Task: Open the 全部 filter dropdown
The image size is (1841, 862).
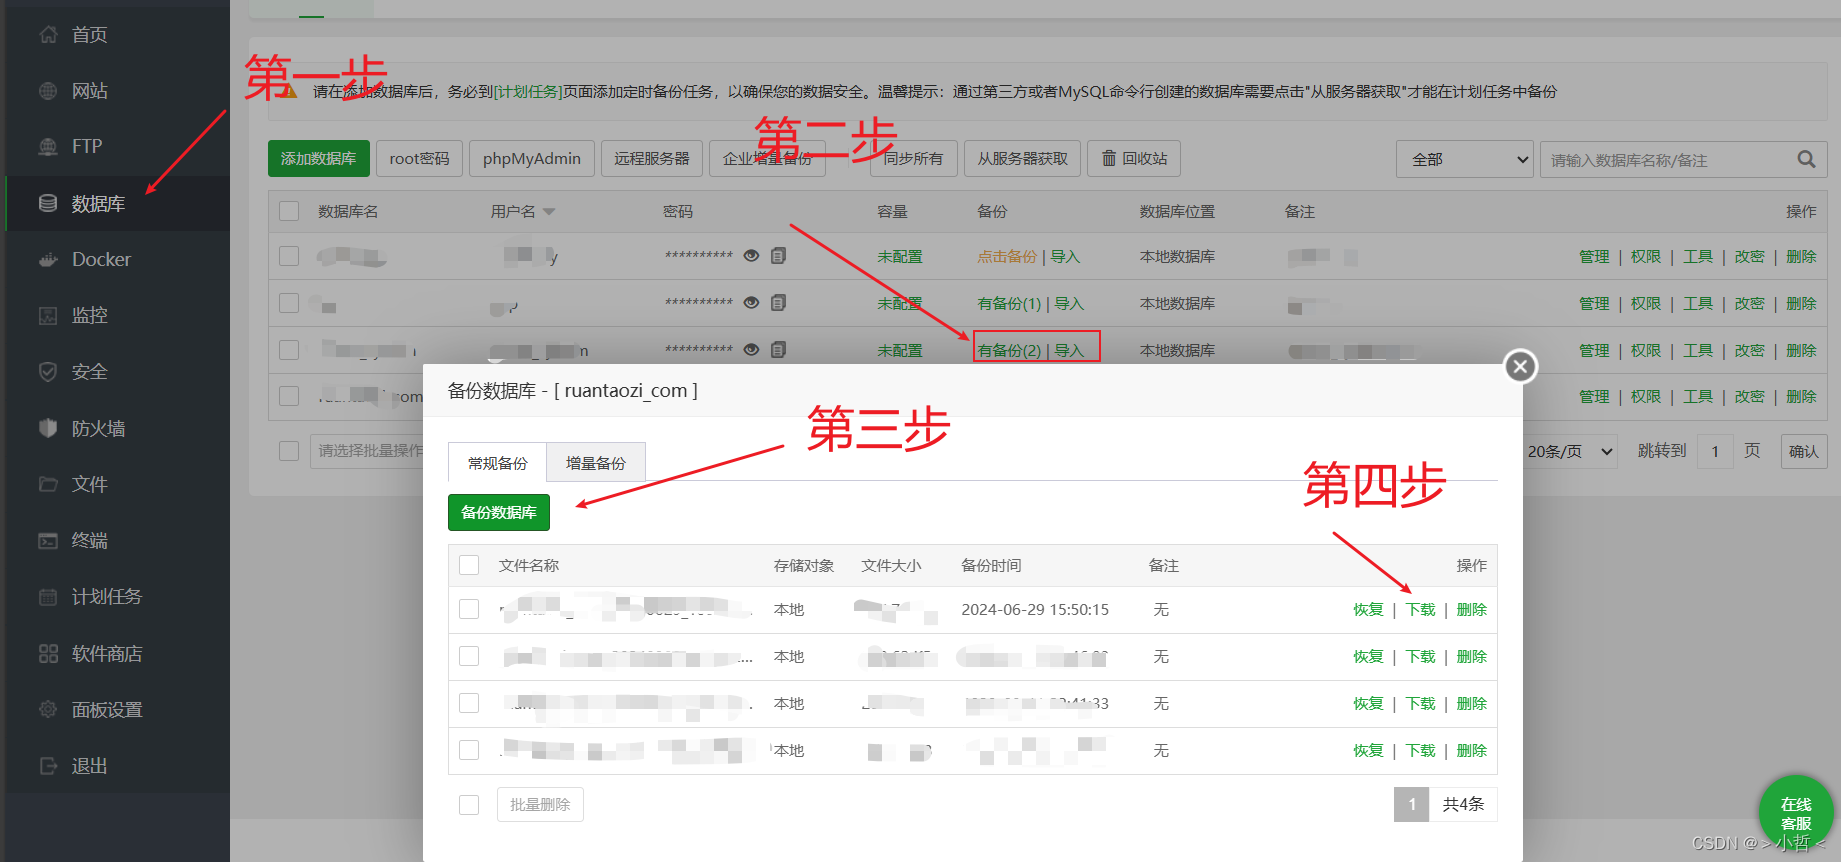Action: 1465,159
